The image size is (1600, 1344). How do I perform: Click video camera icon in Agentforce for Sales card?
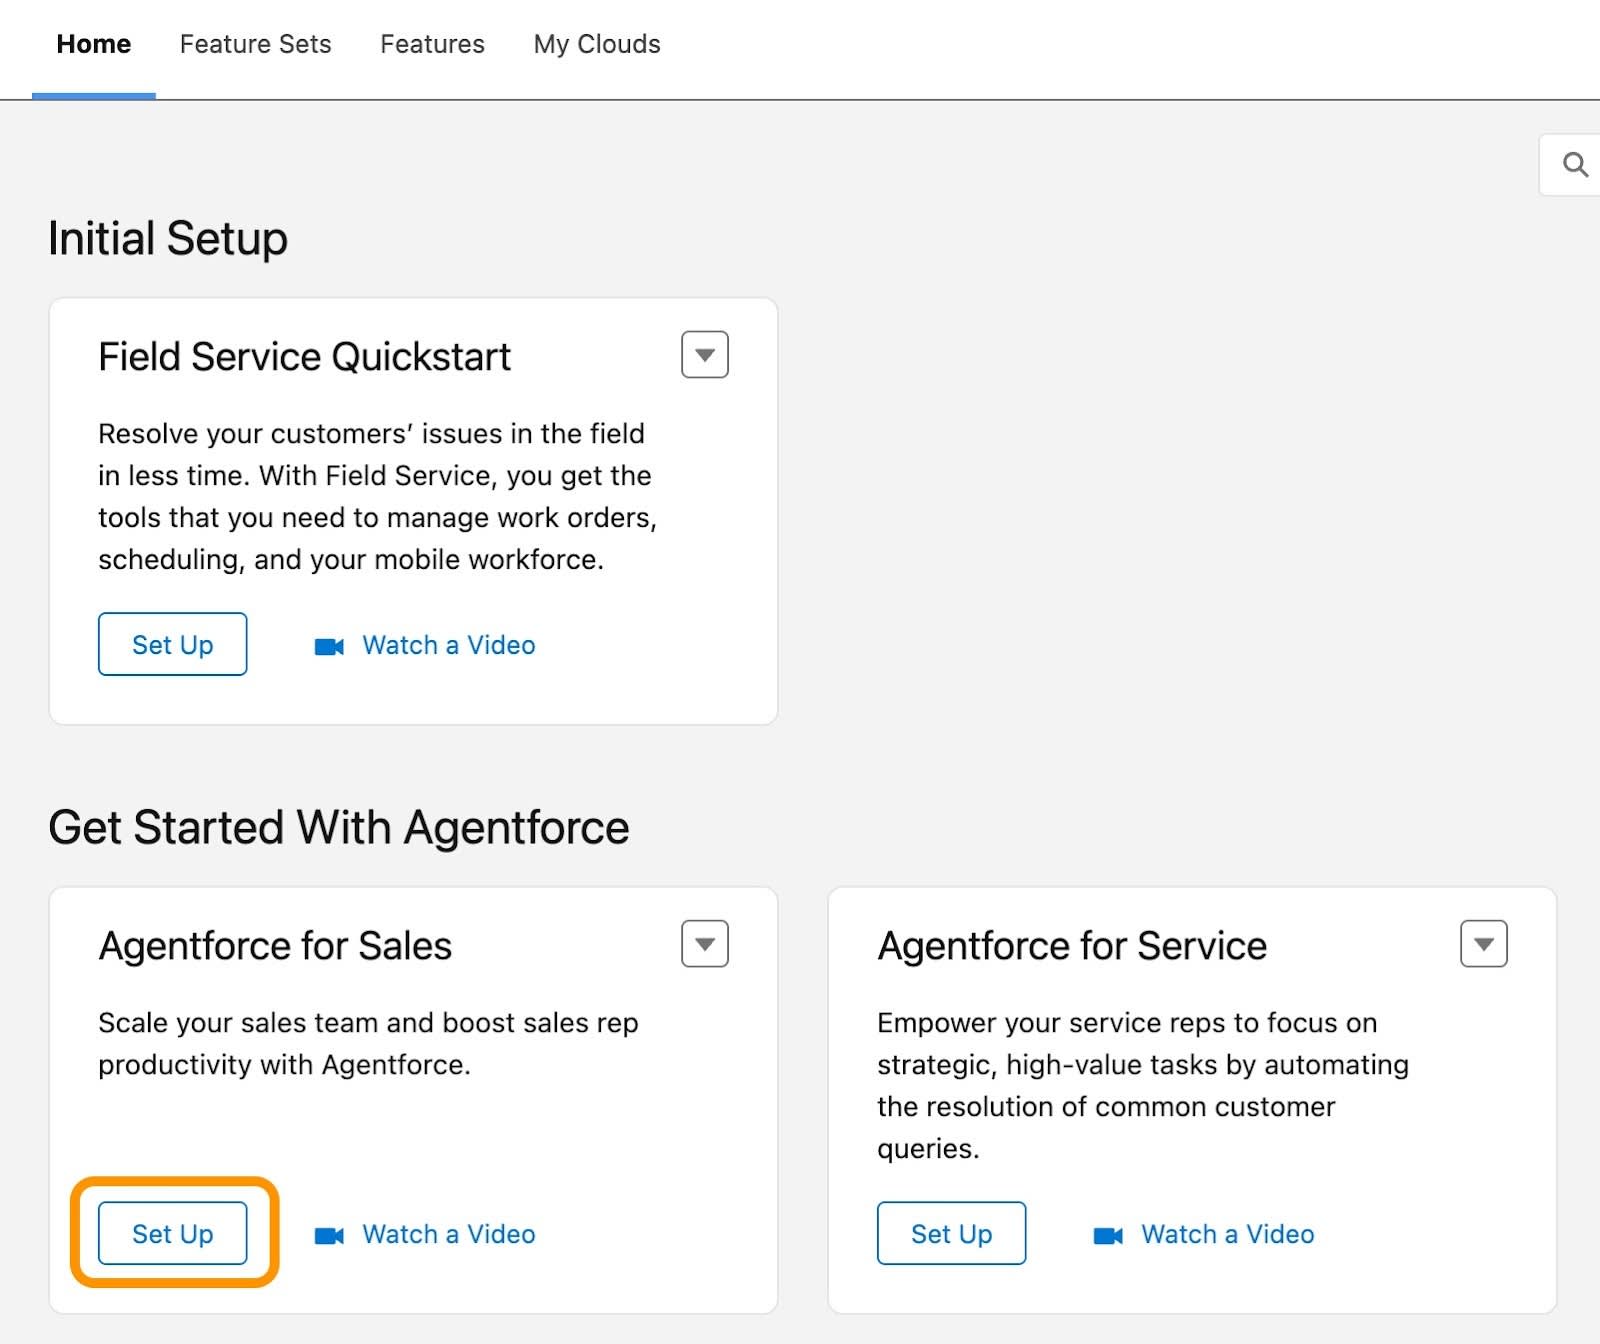(329, 1235)
